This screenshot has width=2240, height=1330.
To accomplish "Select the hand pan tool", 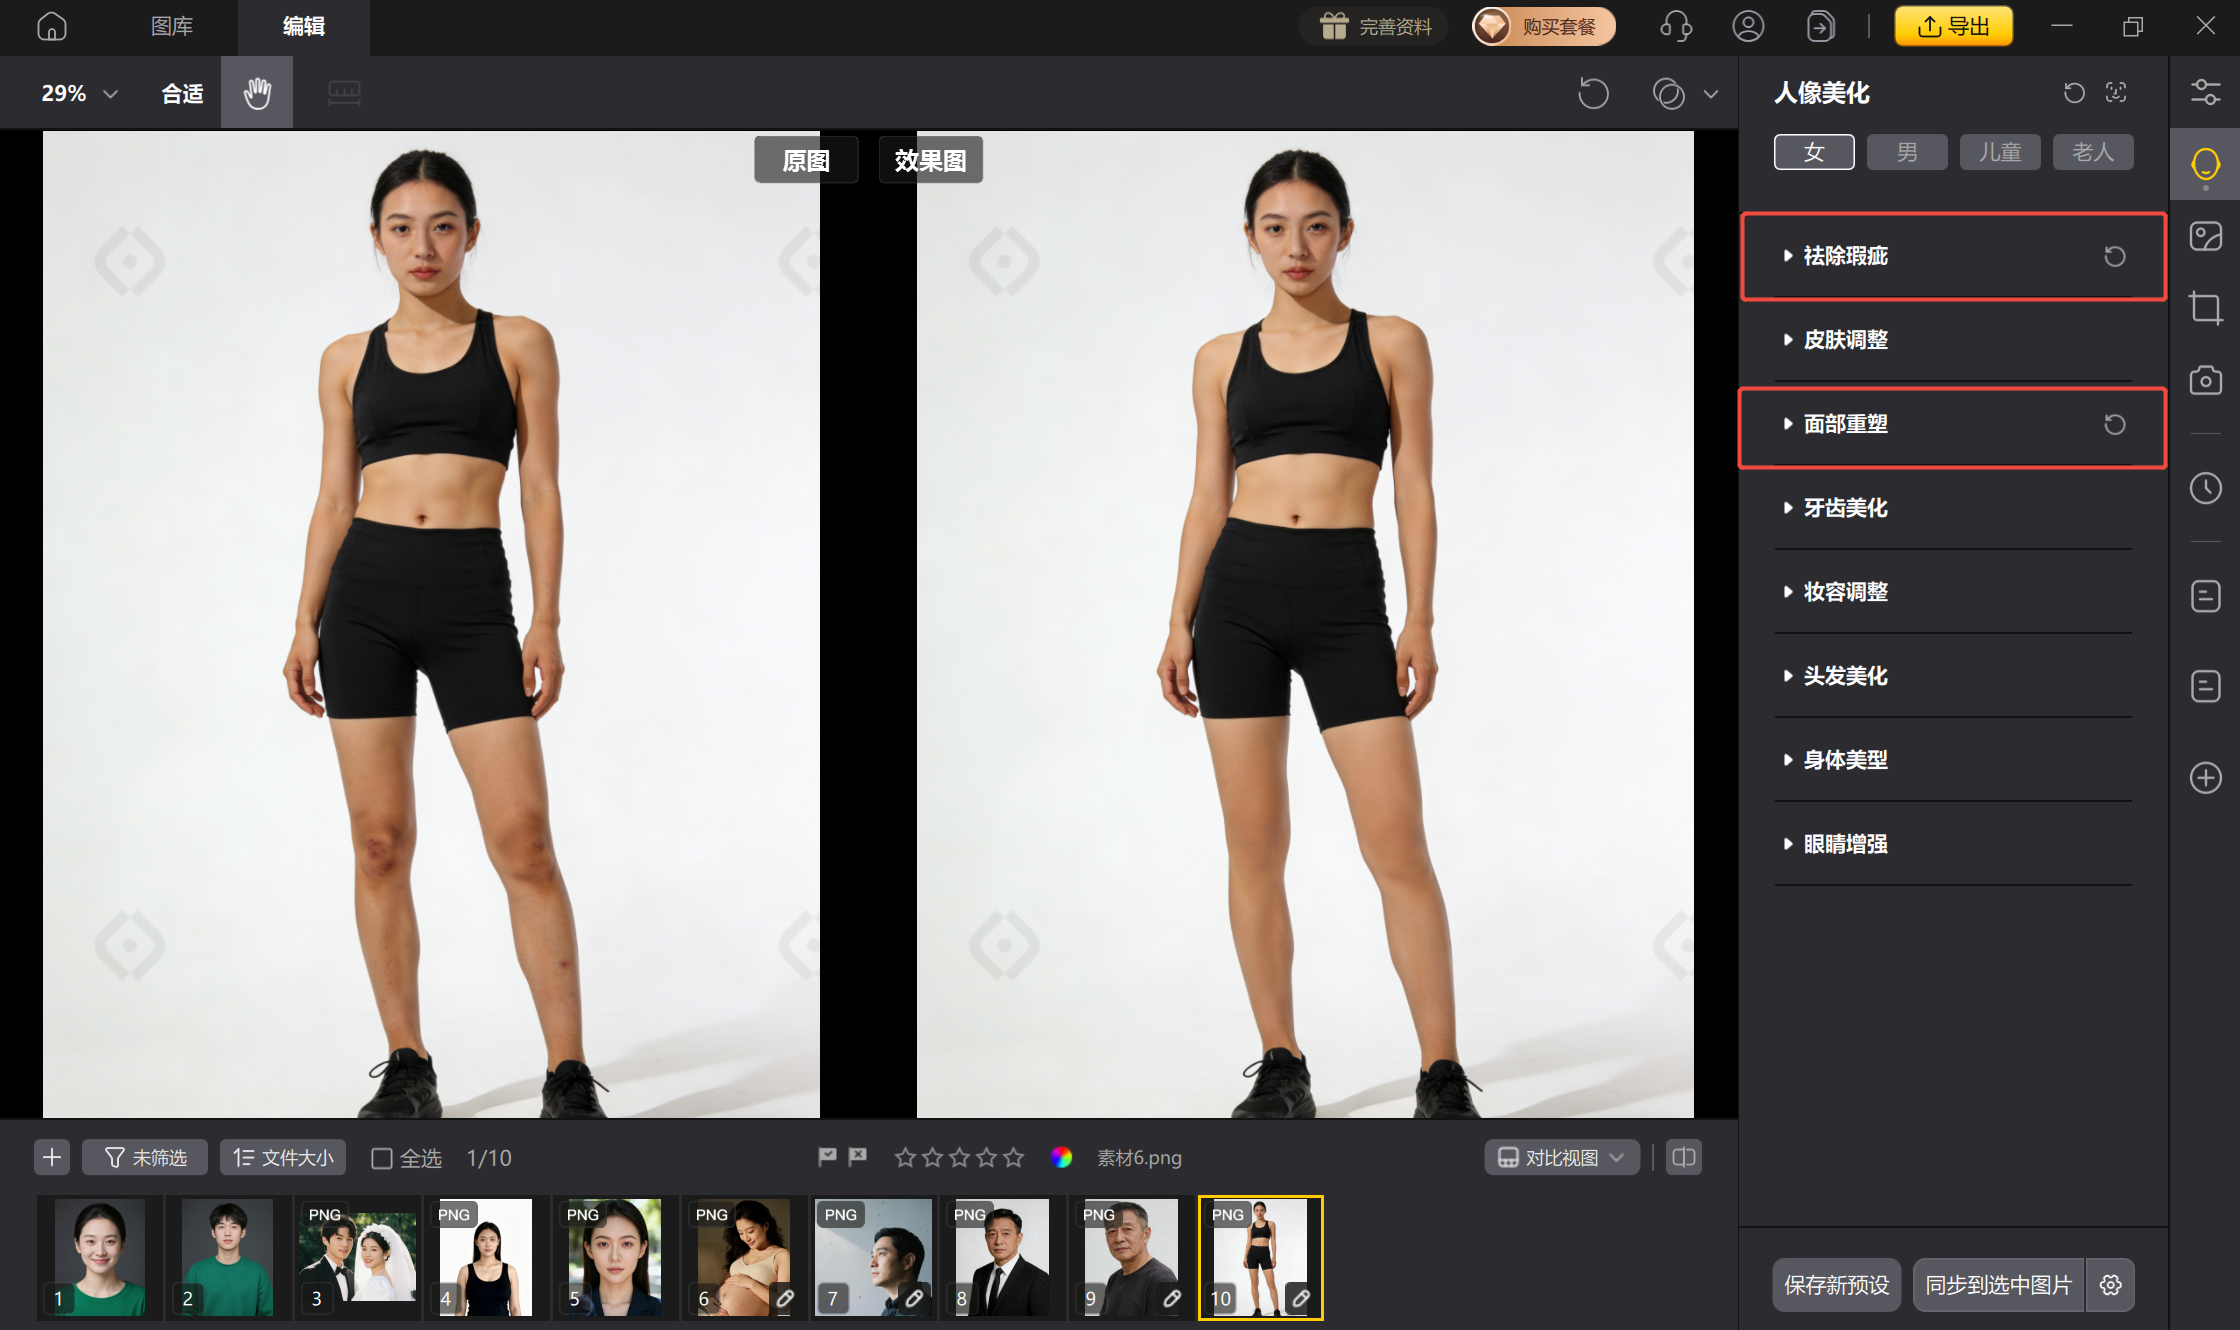I will pyautogui.click(x=257, y=93).
